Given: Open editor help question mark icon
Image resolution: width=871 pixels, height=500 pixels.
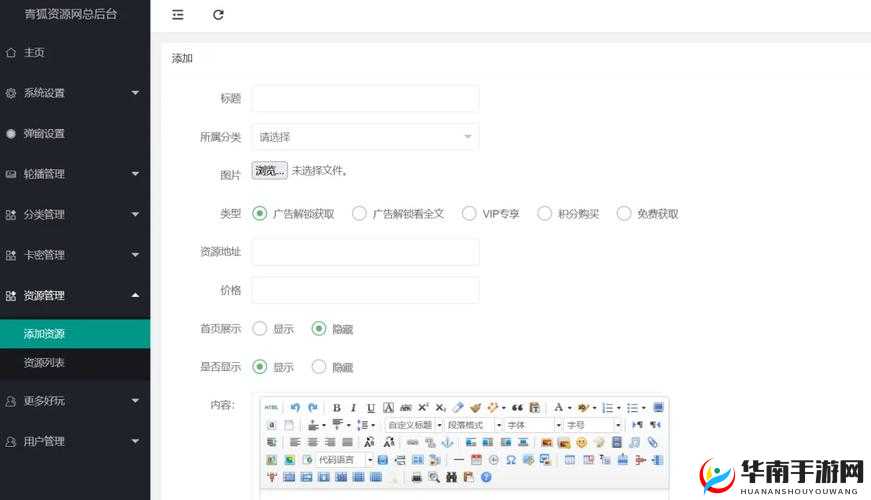Looking at the screenshot, I should point(486,477).
